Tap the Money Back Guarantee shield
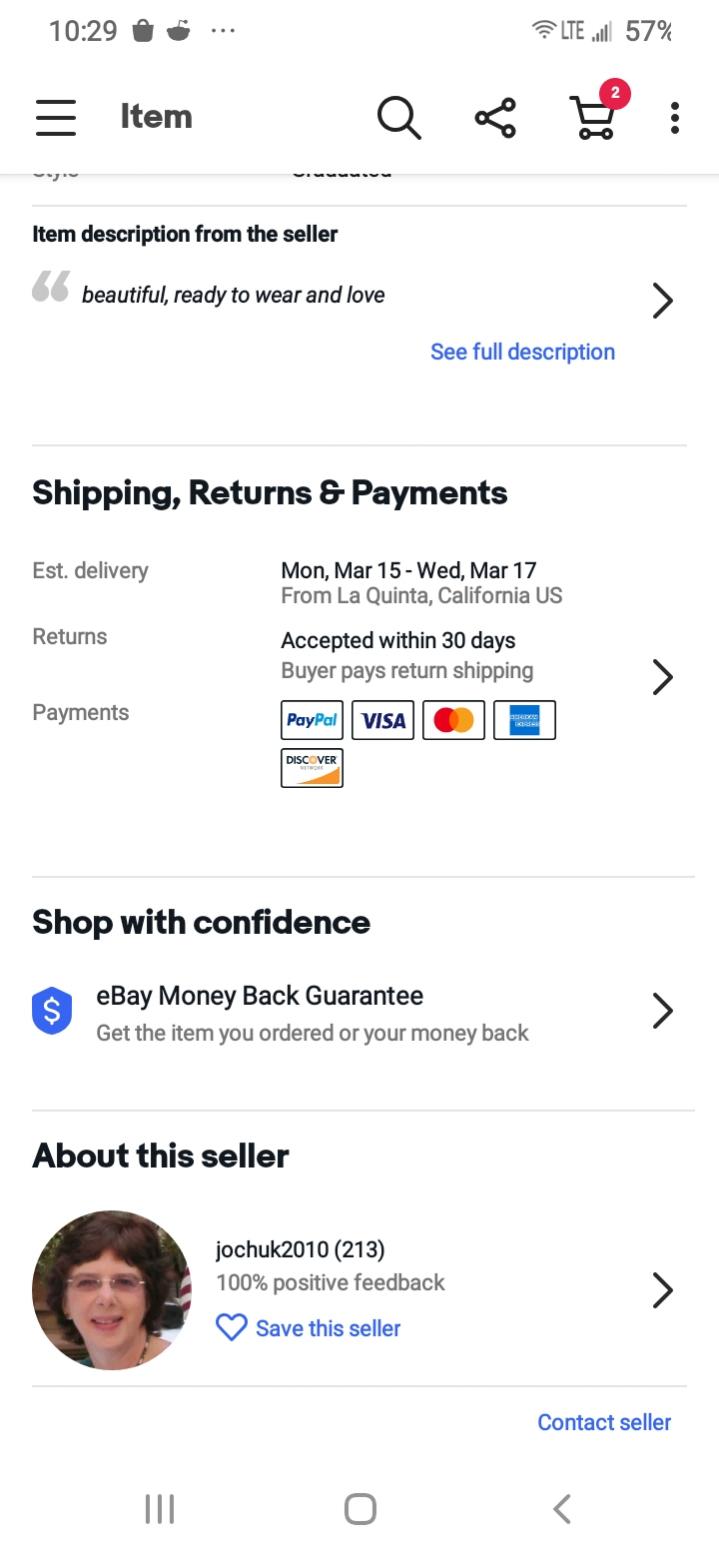719x1558 pixels. click(x=52, y=1011)
